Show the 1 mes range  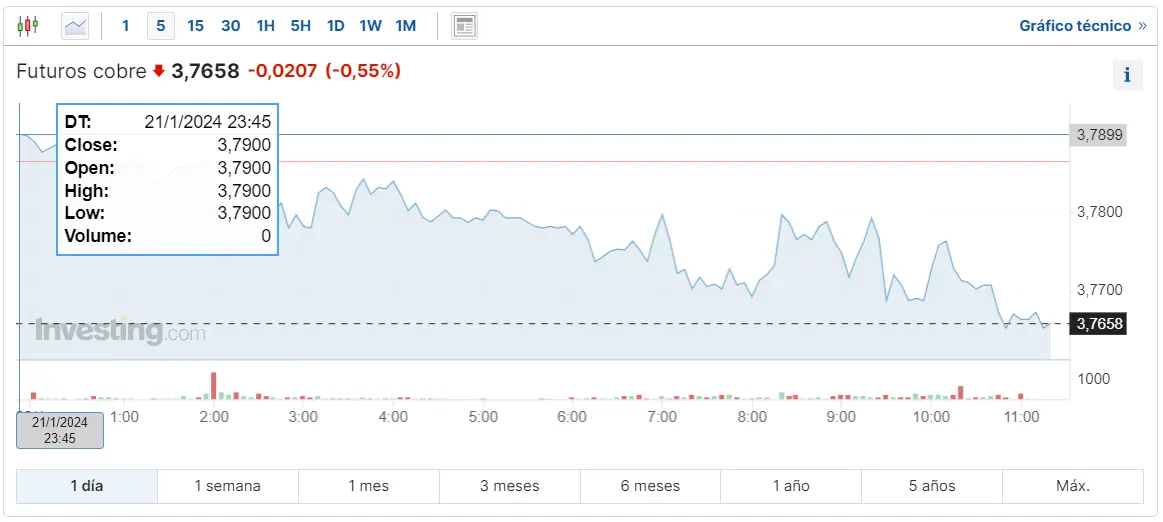coord(368,486)
